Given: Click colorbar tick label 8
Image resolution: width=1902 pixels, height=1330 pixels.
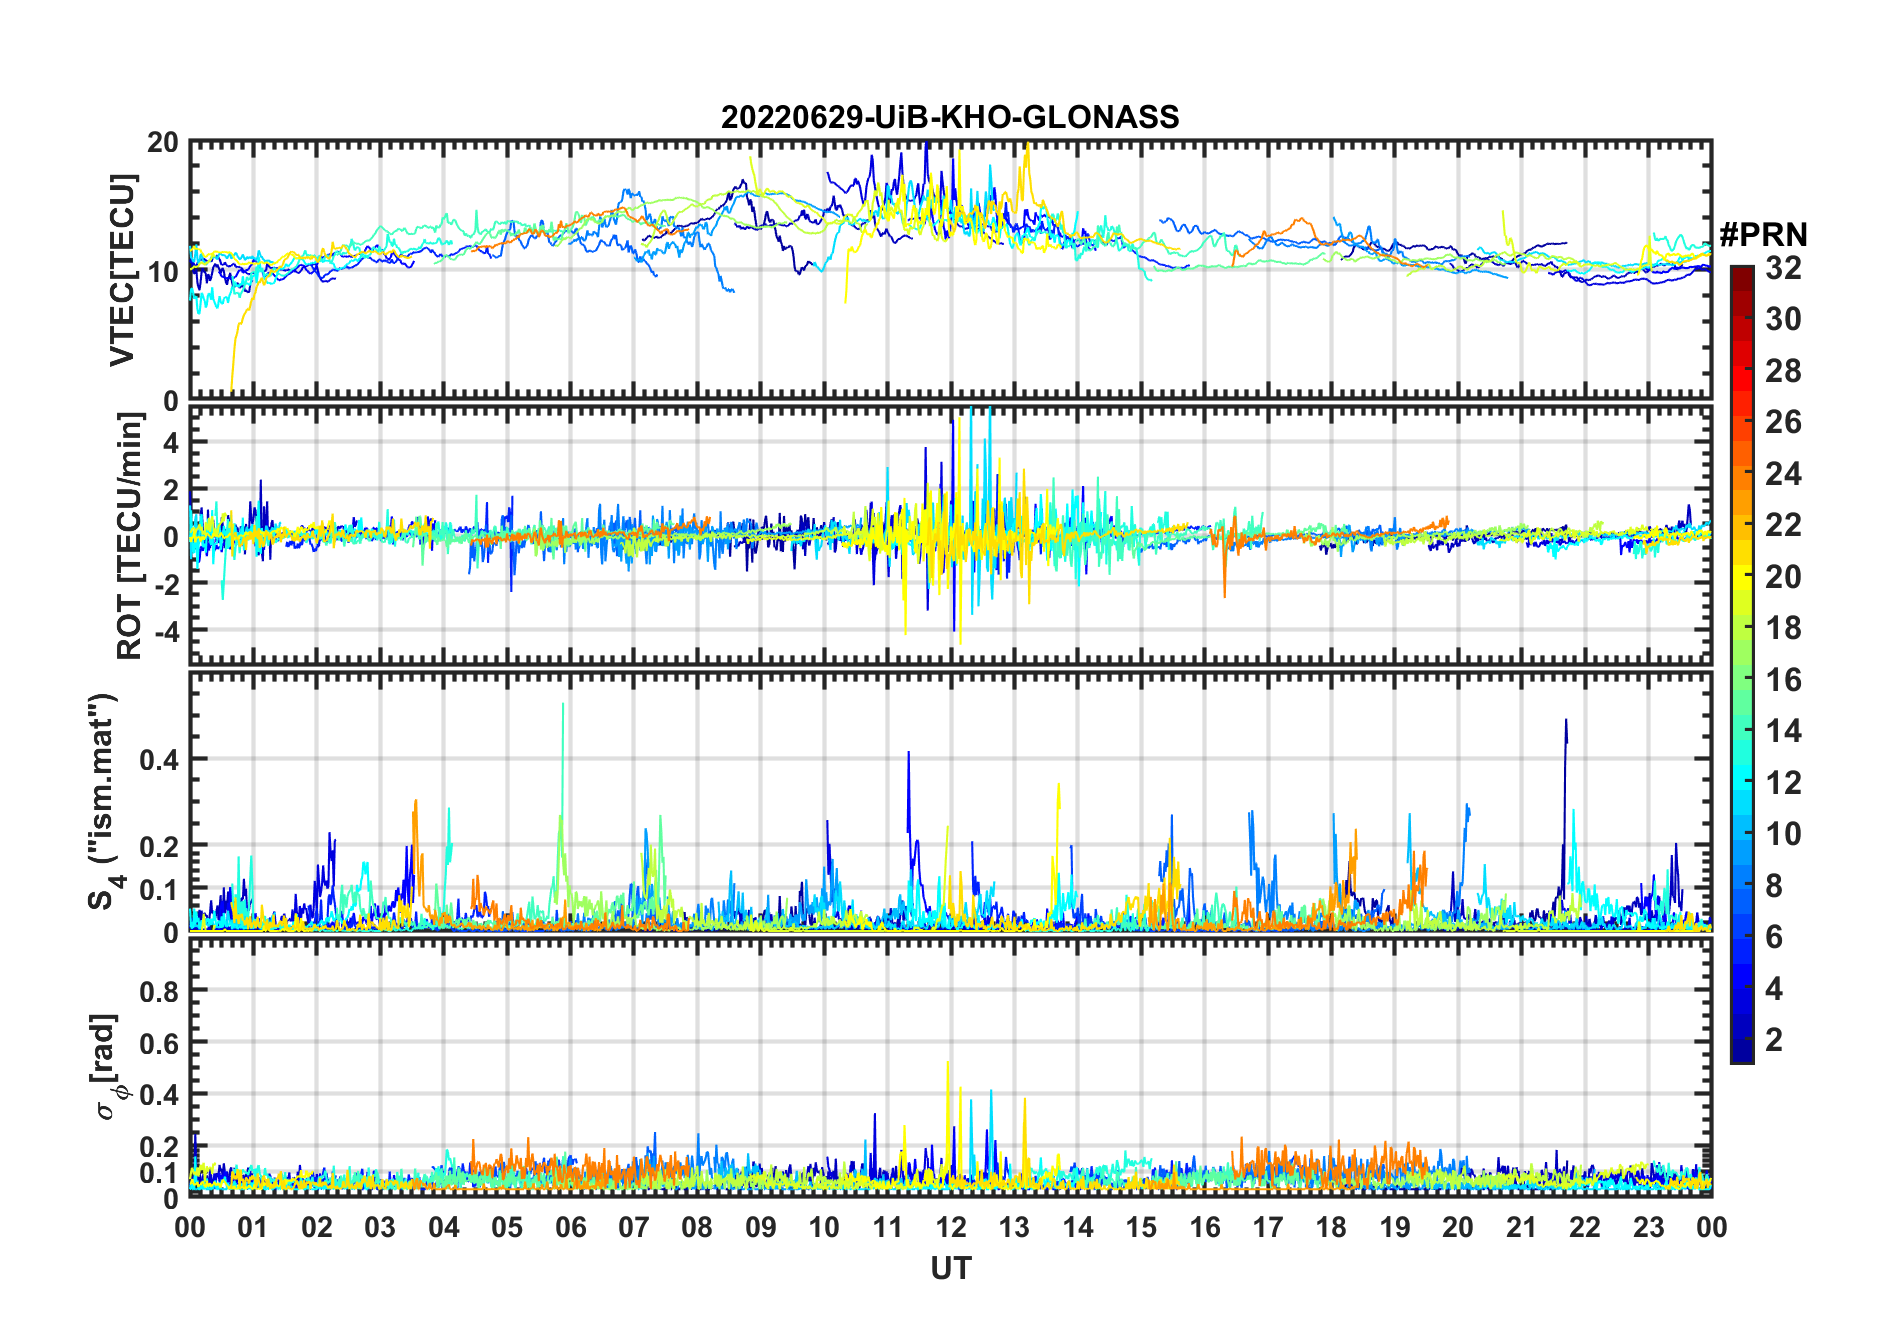Looking at the screenshot, I should [x=1774, y=886].
